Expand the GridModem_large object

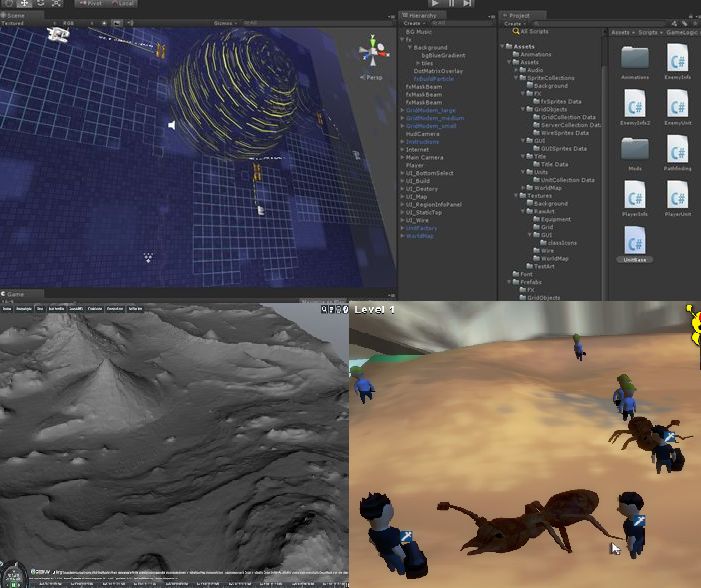coord(402,110)
